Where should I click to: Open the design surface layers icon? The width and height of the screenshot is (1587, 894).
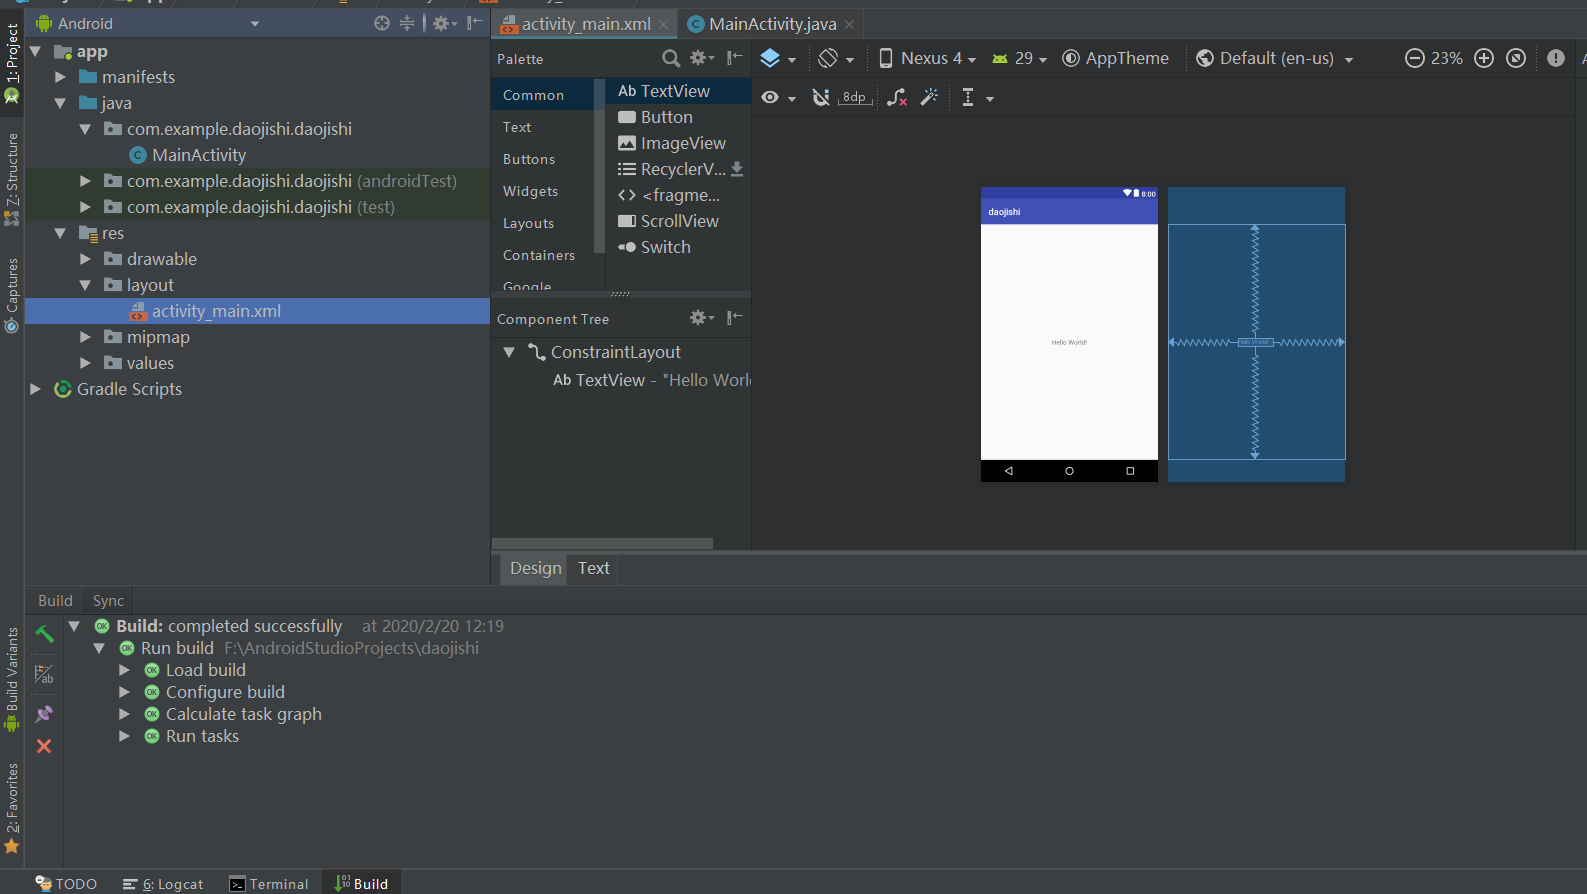(777, 58)
